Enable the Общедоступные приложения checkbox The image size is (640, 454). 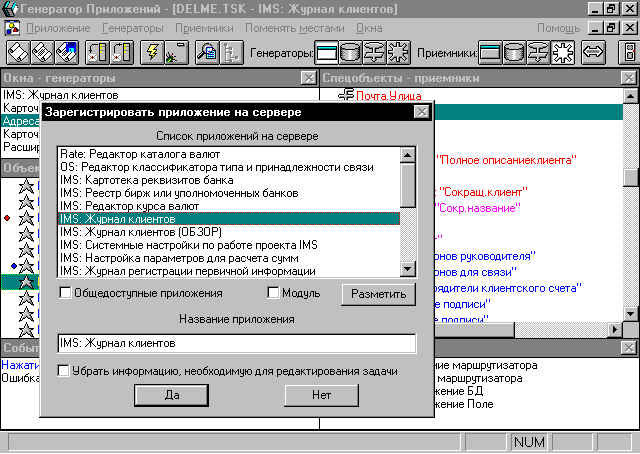point(66,293)
